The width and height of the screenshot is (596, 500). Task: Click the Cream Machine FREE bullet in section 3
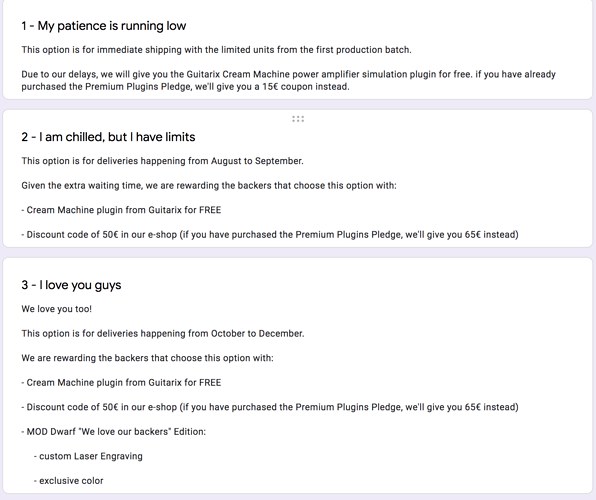[x=121, y=383]
